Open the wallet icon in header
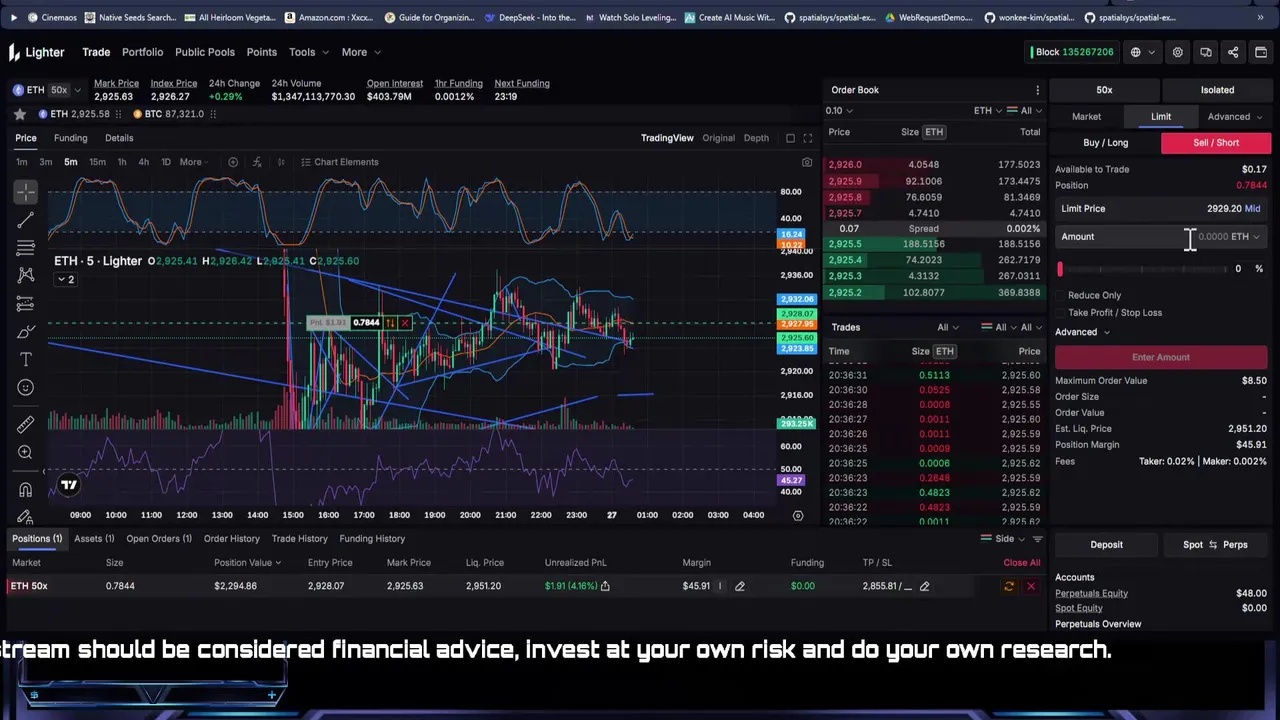The height and width of the screenshot is (720, 1280). (x=1261, y=52)
